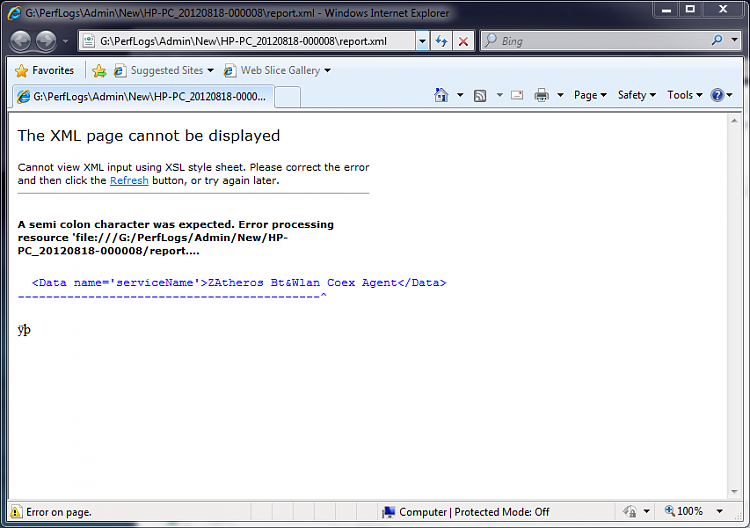Click the search magnifier button
Screen dimensions: 750x528
717,41
